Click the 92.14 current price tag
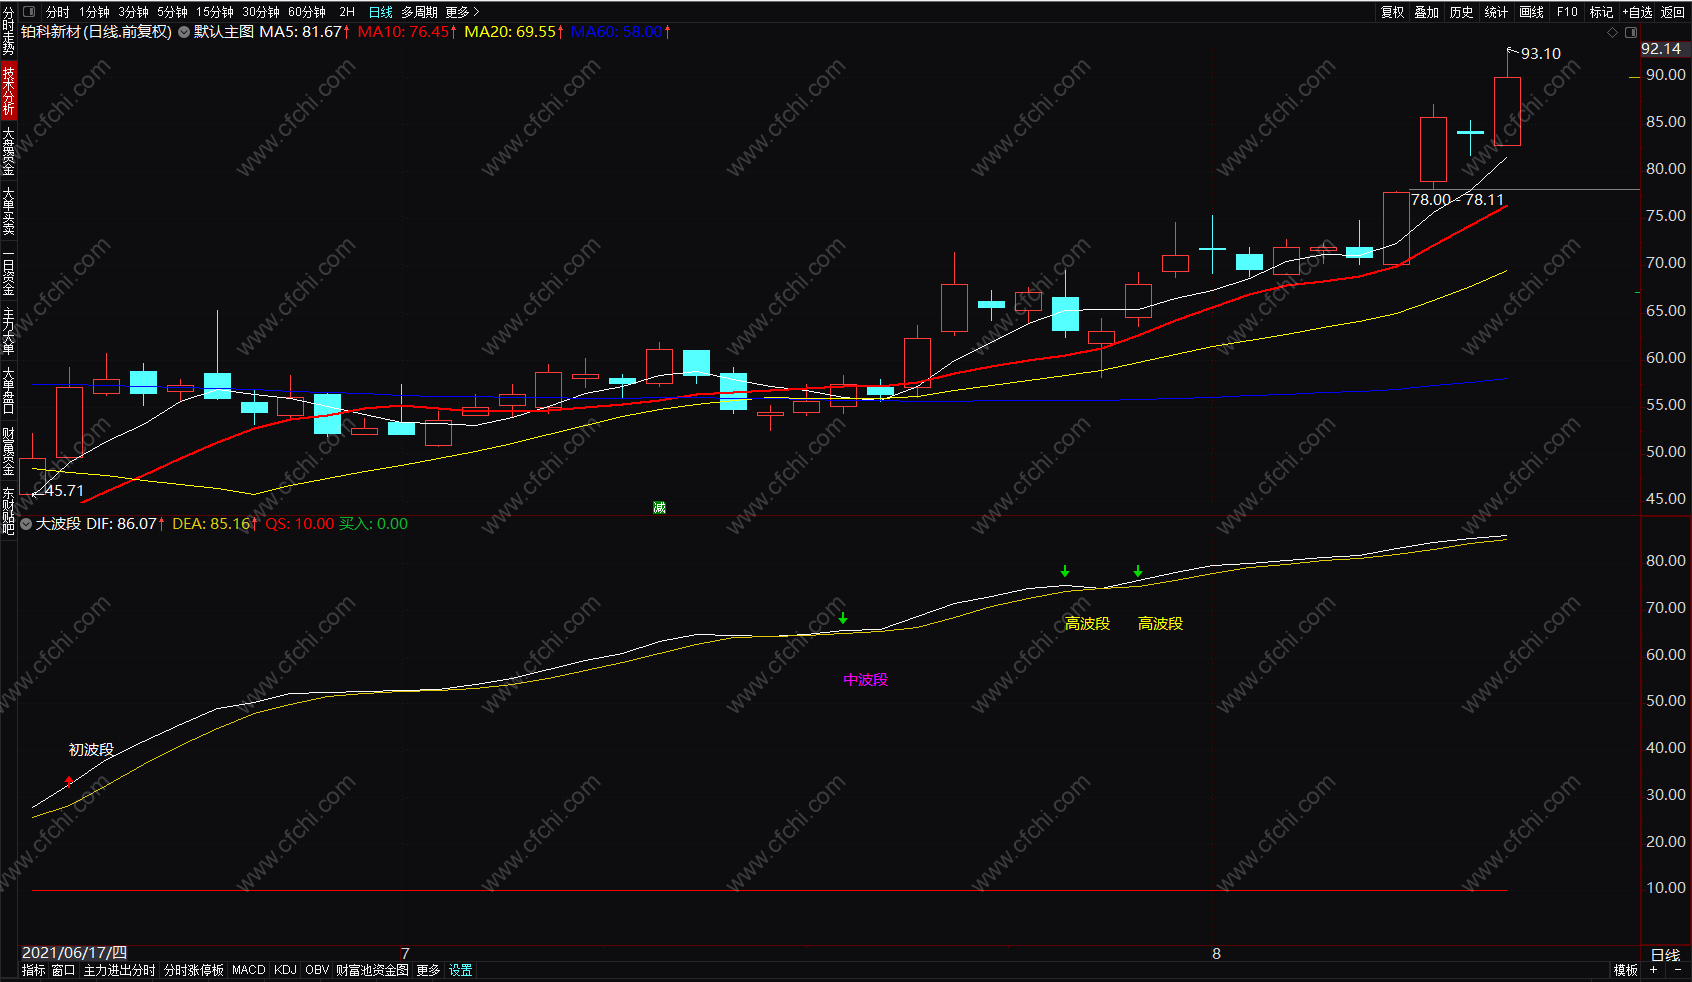The height and width of the screenshot is (982, 1692). click(1661, 49)
